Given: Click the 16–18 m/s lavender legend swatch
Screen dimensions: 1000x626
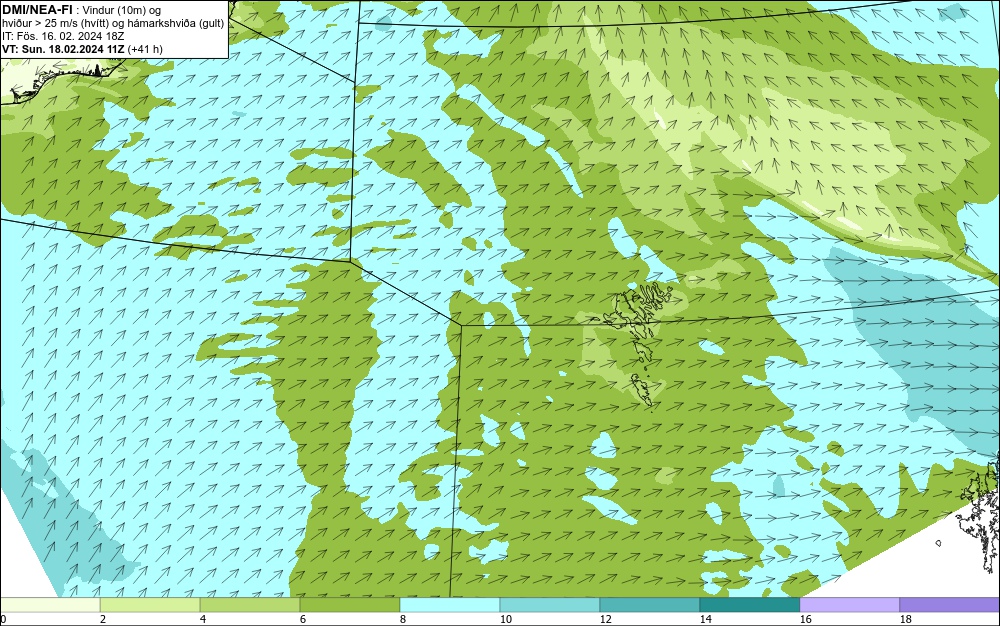Looking at the screenshot, I should tap(849, 605).
